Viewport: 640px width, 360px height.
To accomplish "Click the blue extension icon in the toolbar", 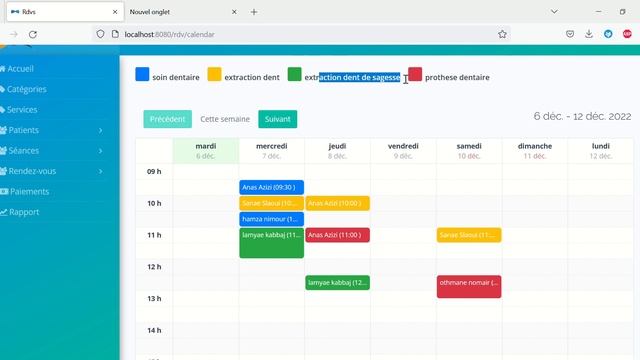I will 608,34.
